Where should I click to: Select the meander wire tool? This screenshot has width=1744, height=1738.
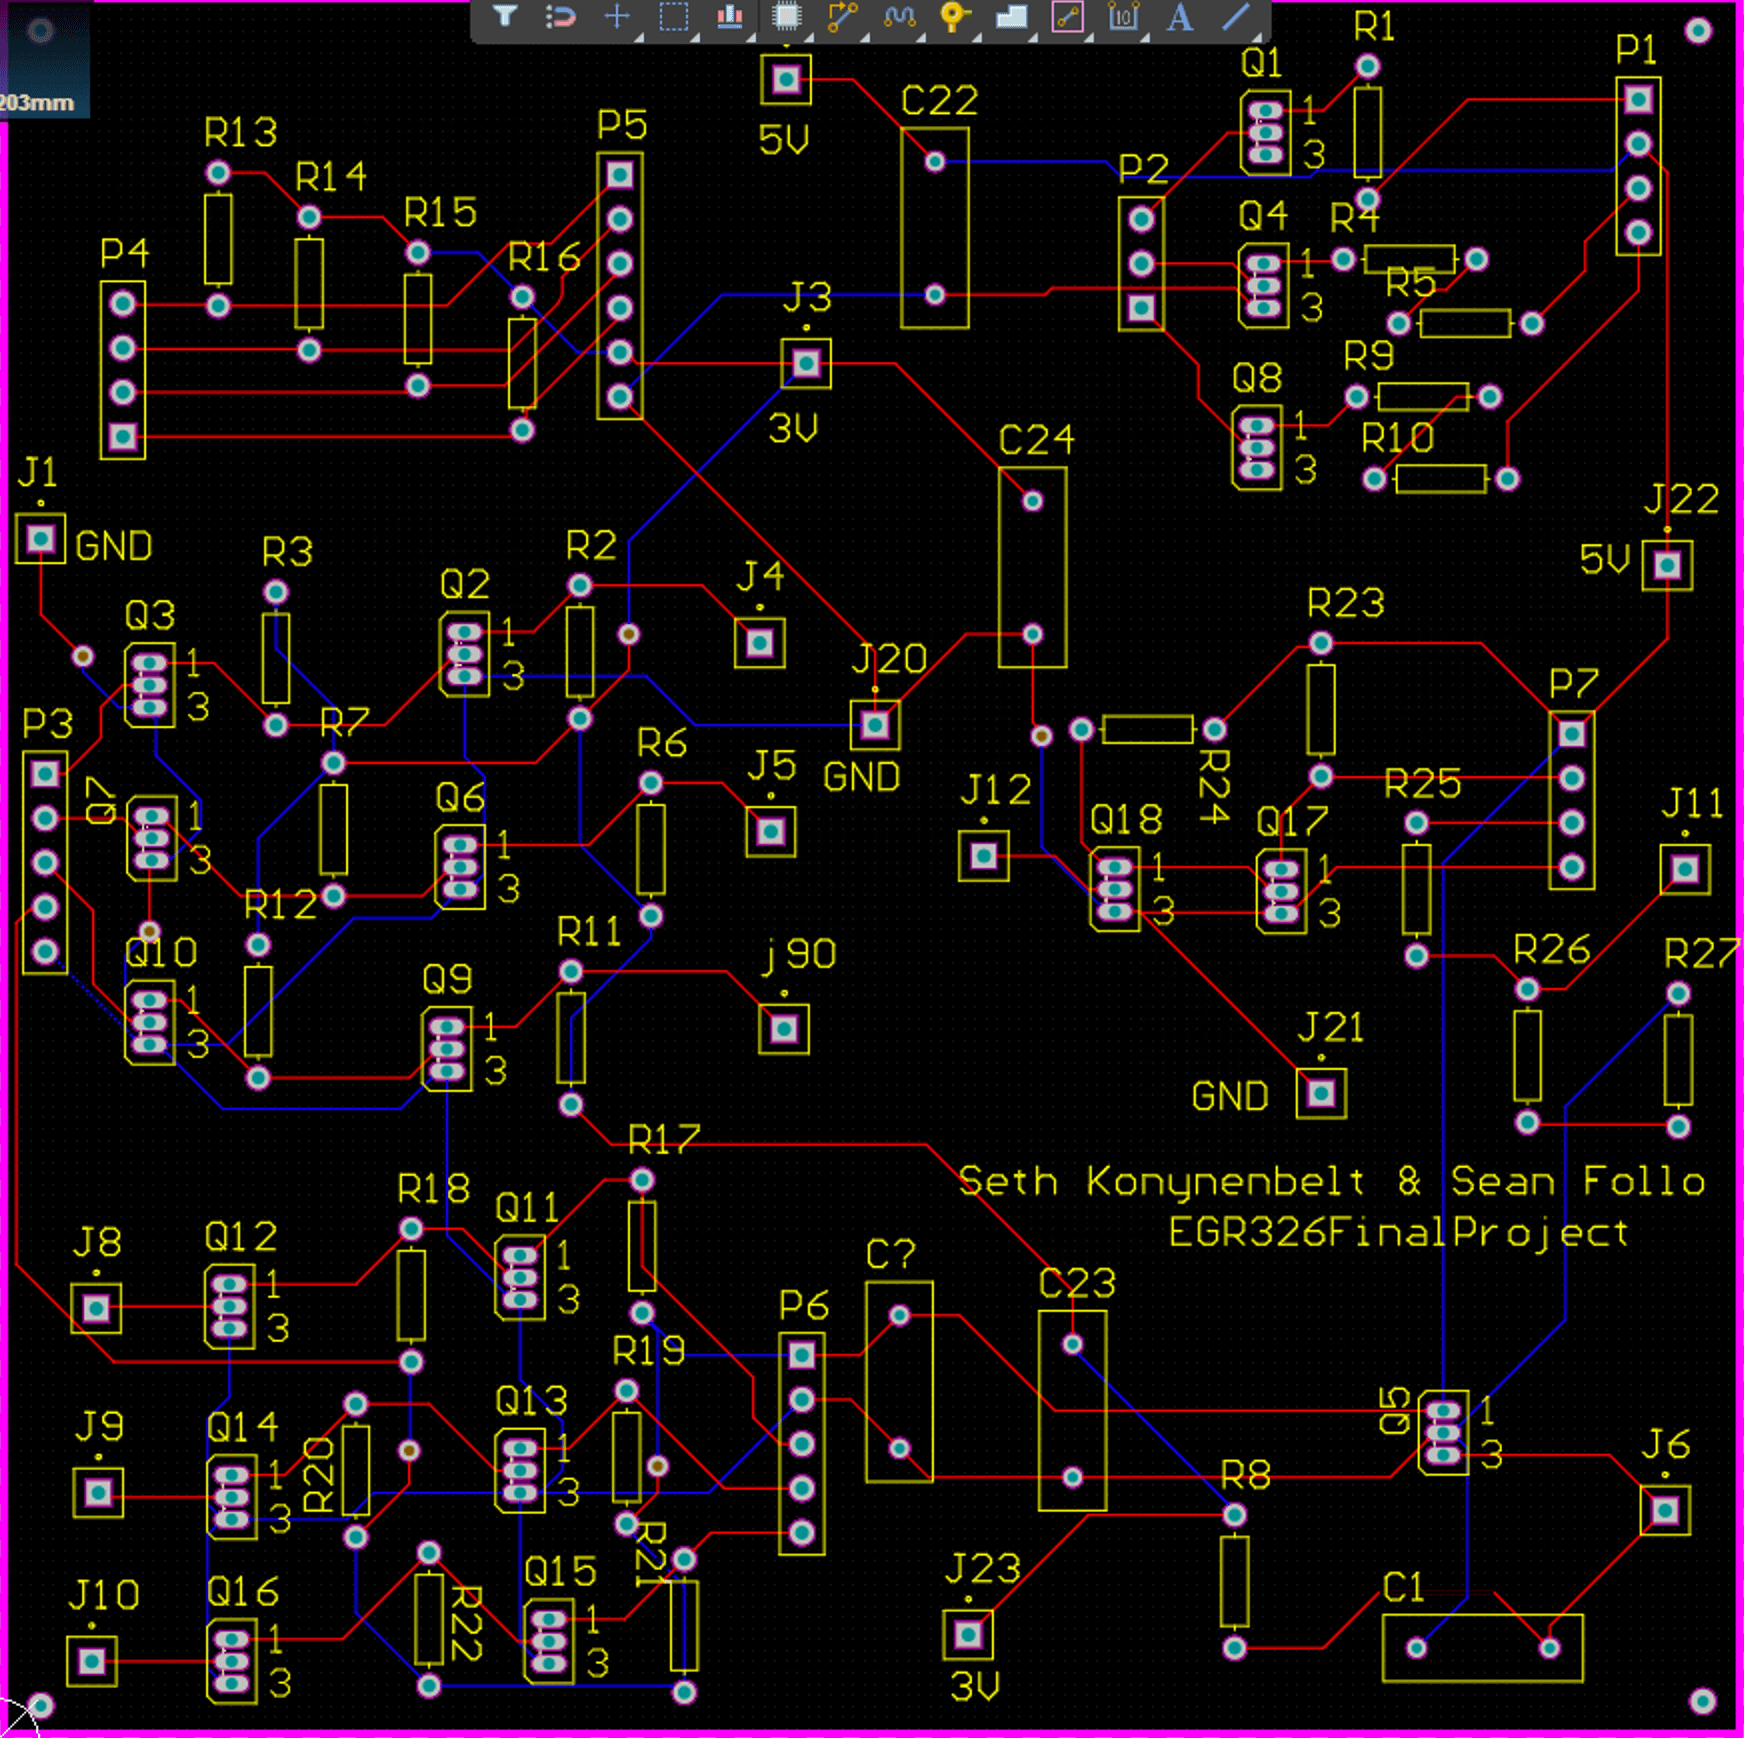[899, 17]
